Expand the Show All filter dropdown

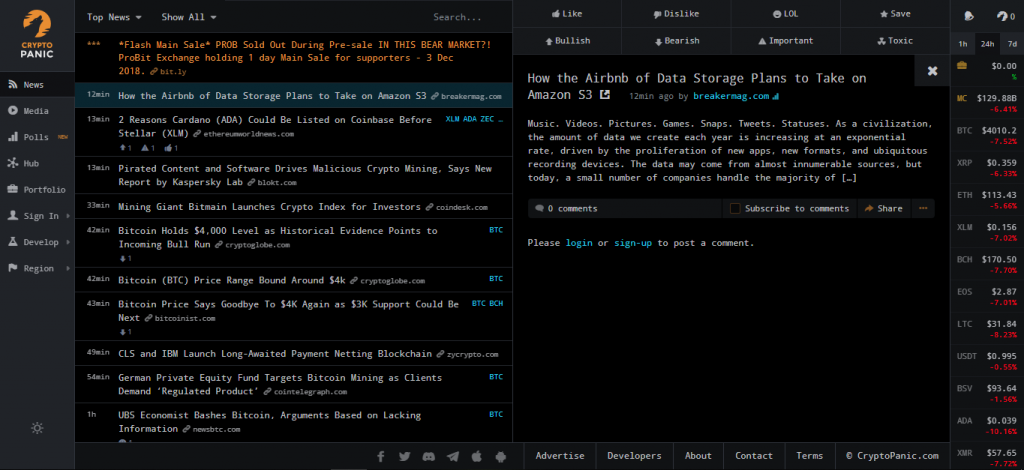click(189, 17)
